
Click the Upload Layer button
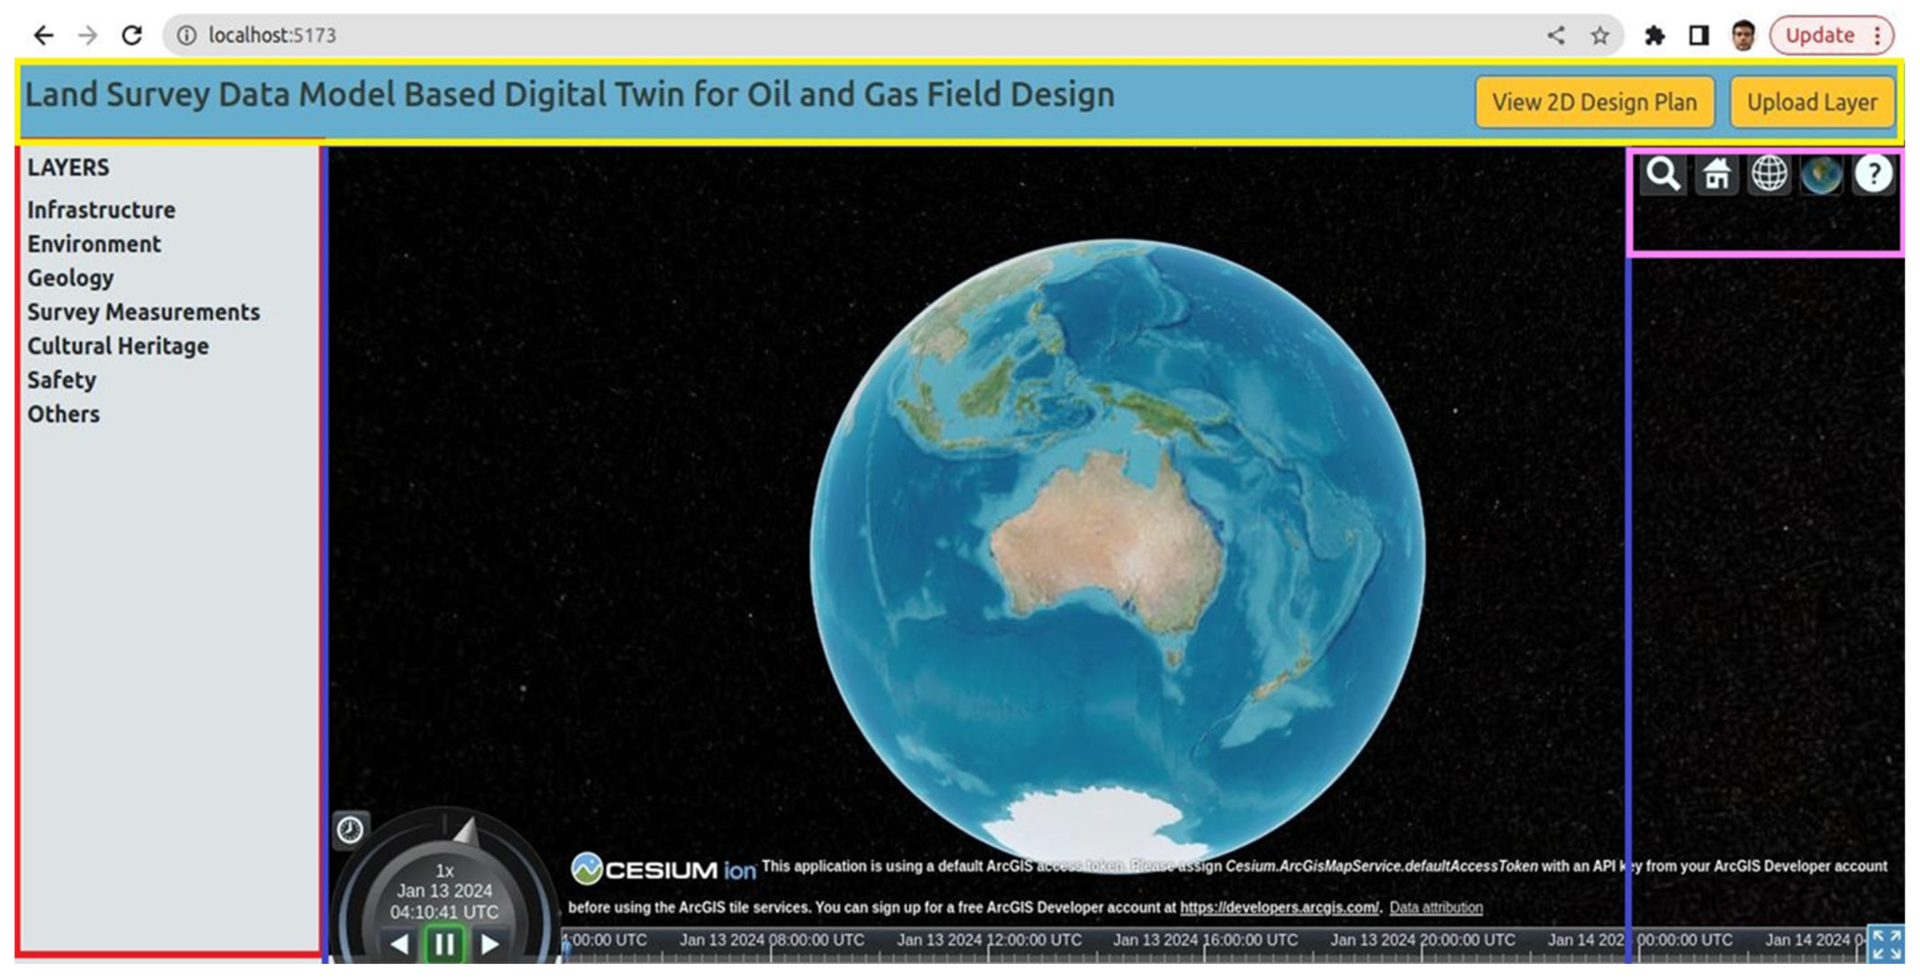click(1812, 102)
